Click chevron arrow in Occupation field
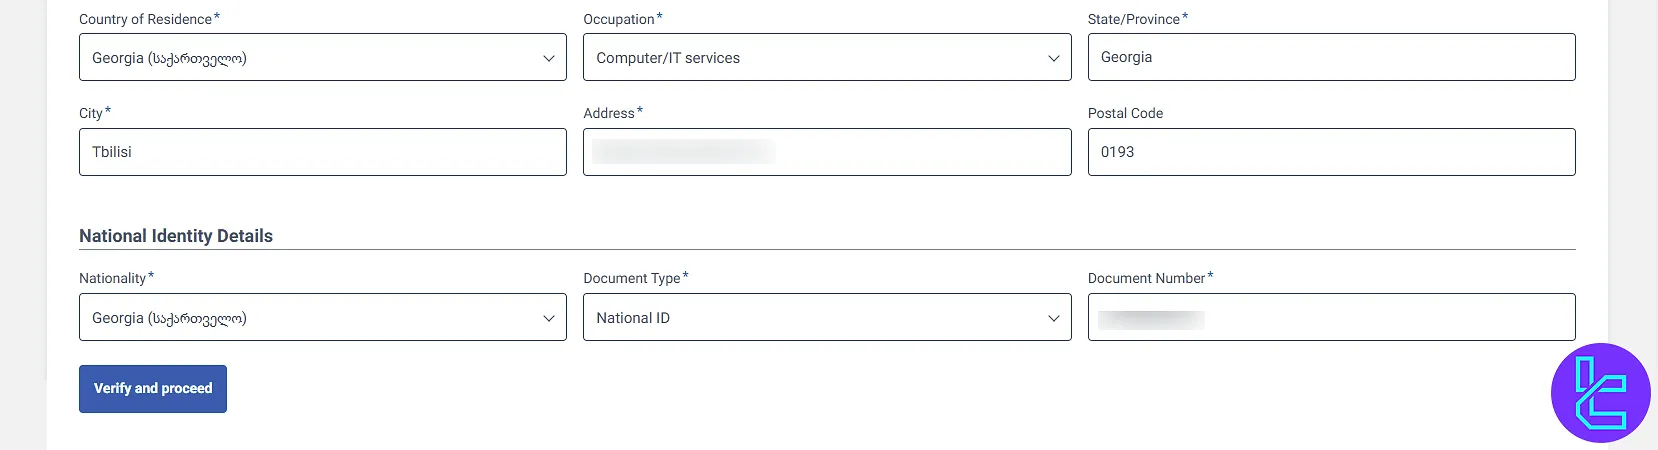The width and height of the screenshot is (1658, 450). 1053,58
